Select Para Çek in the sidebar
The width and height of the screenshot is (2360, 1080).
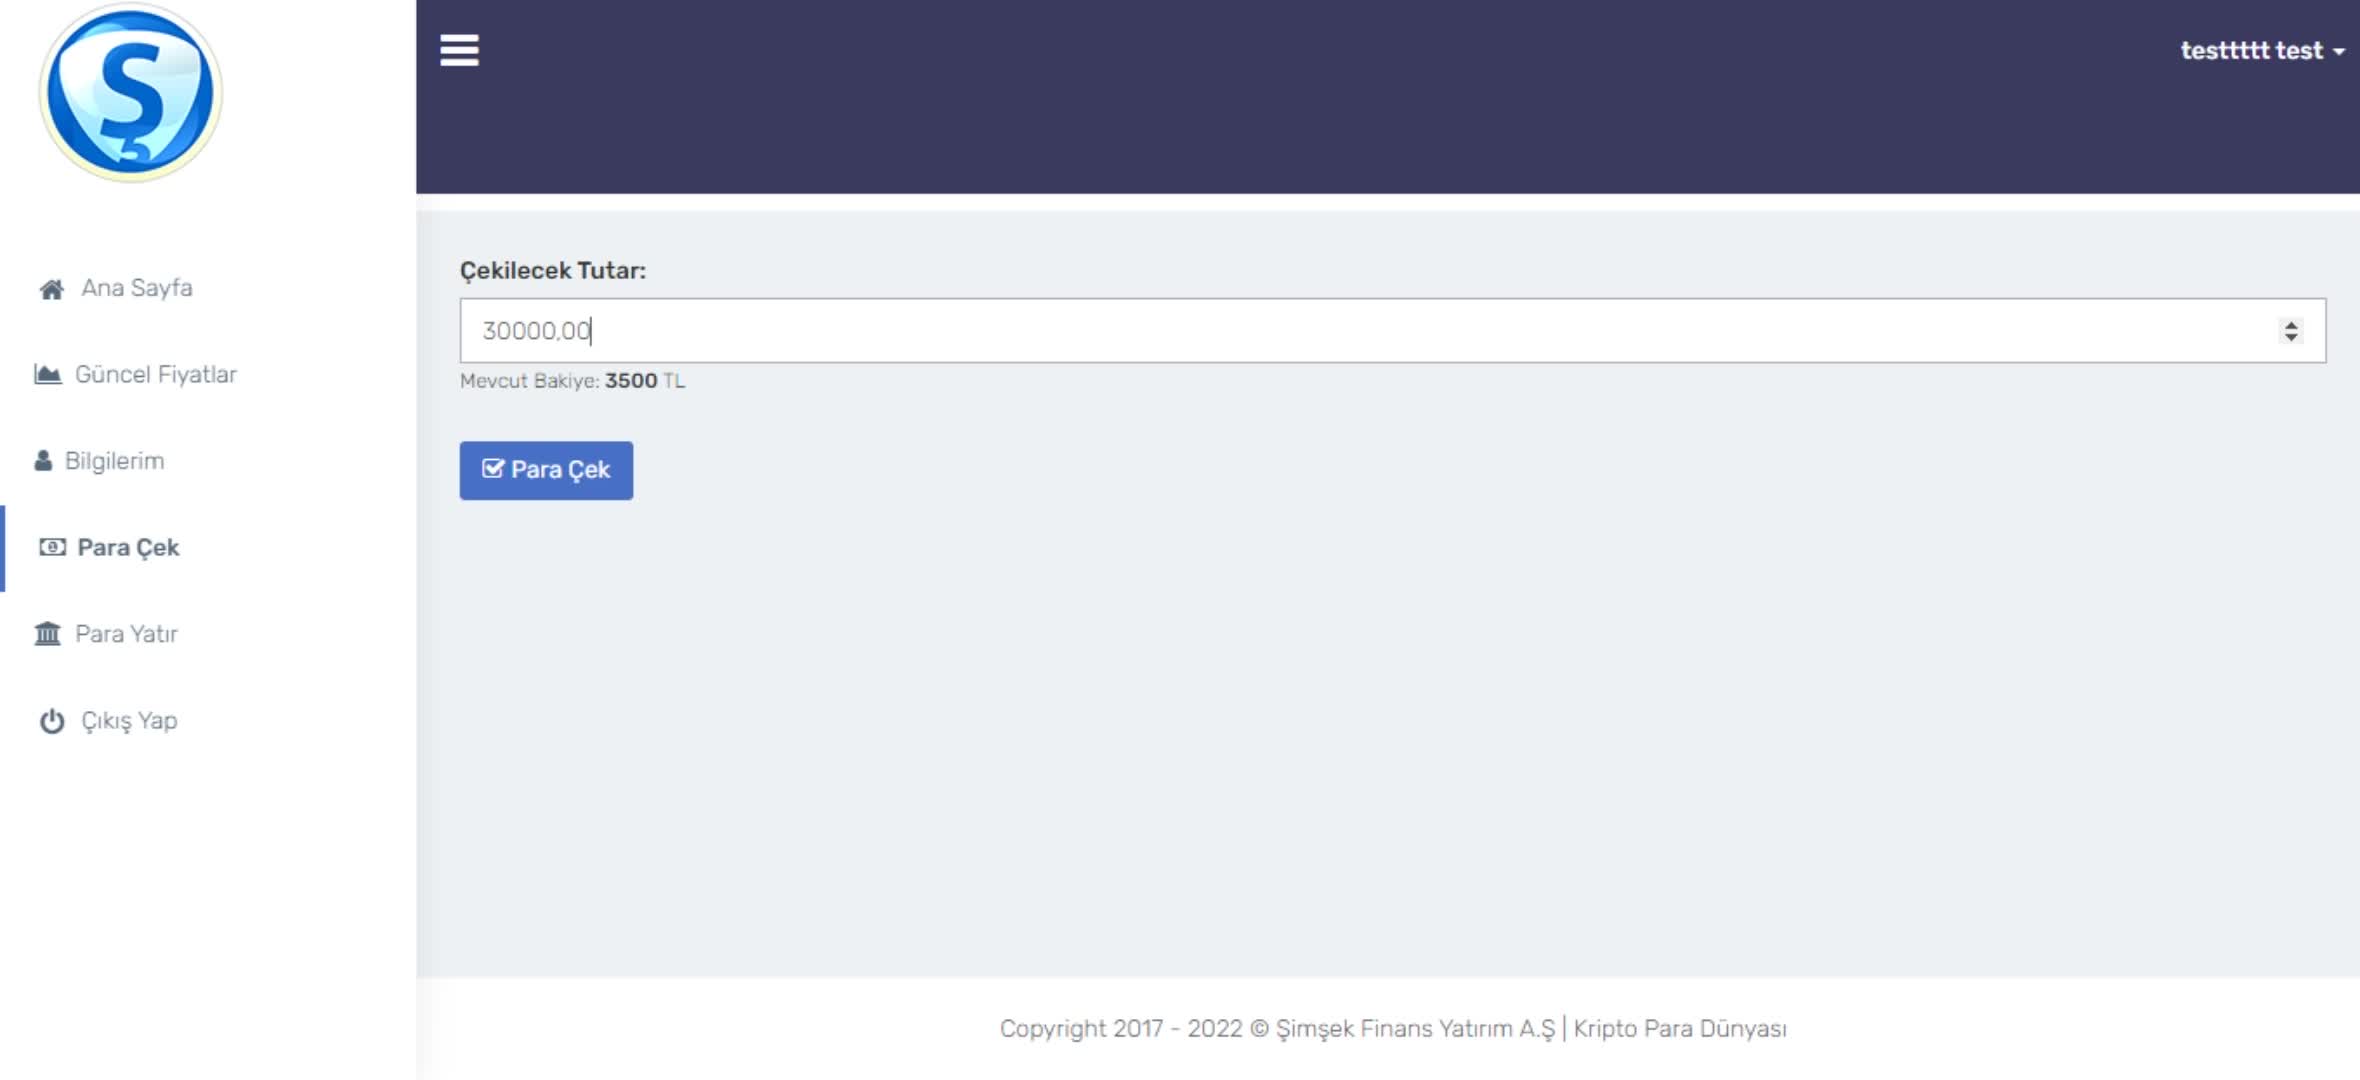[128, 547]
